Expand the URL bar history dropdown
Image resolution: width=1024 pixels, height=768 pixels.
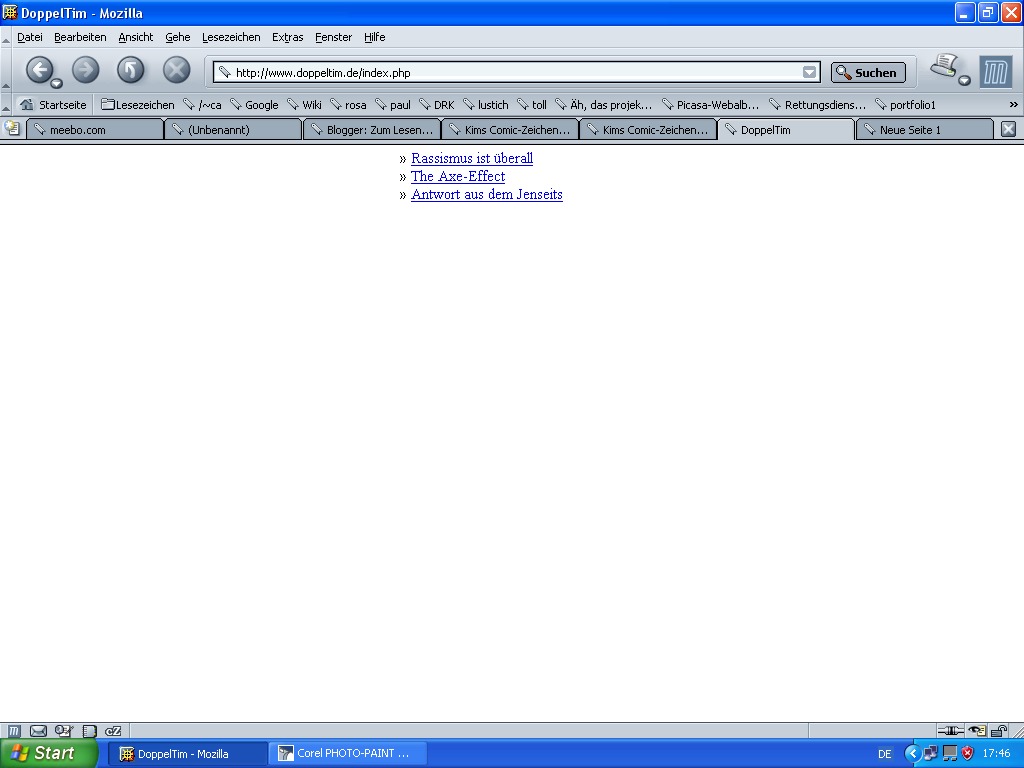coord(809,72)
